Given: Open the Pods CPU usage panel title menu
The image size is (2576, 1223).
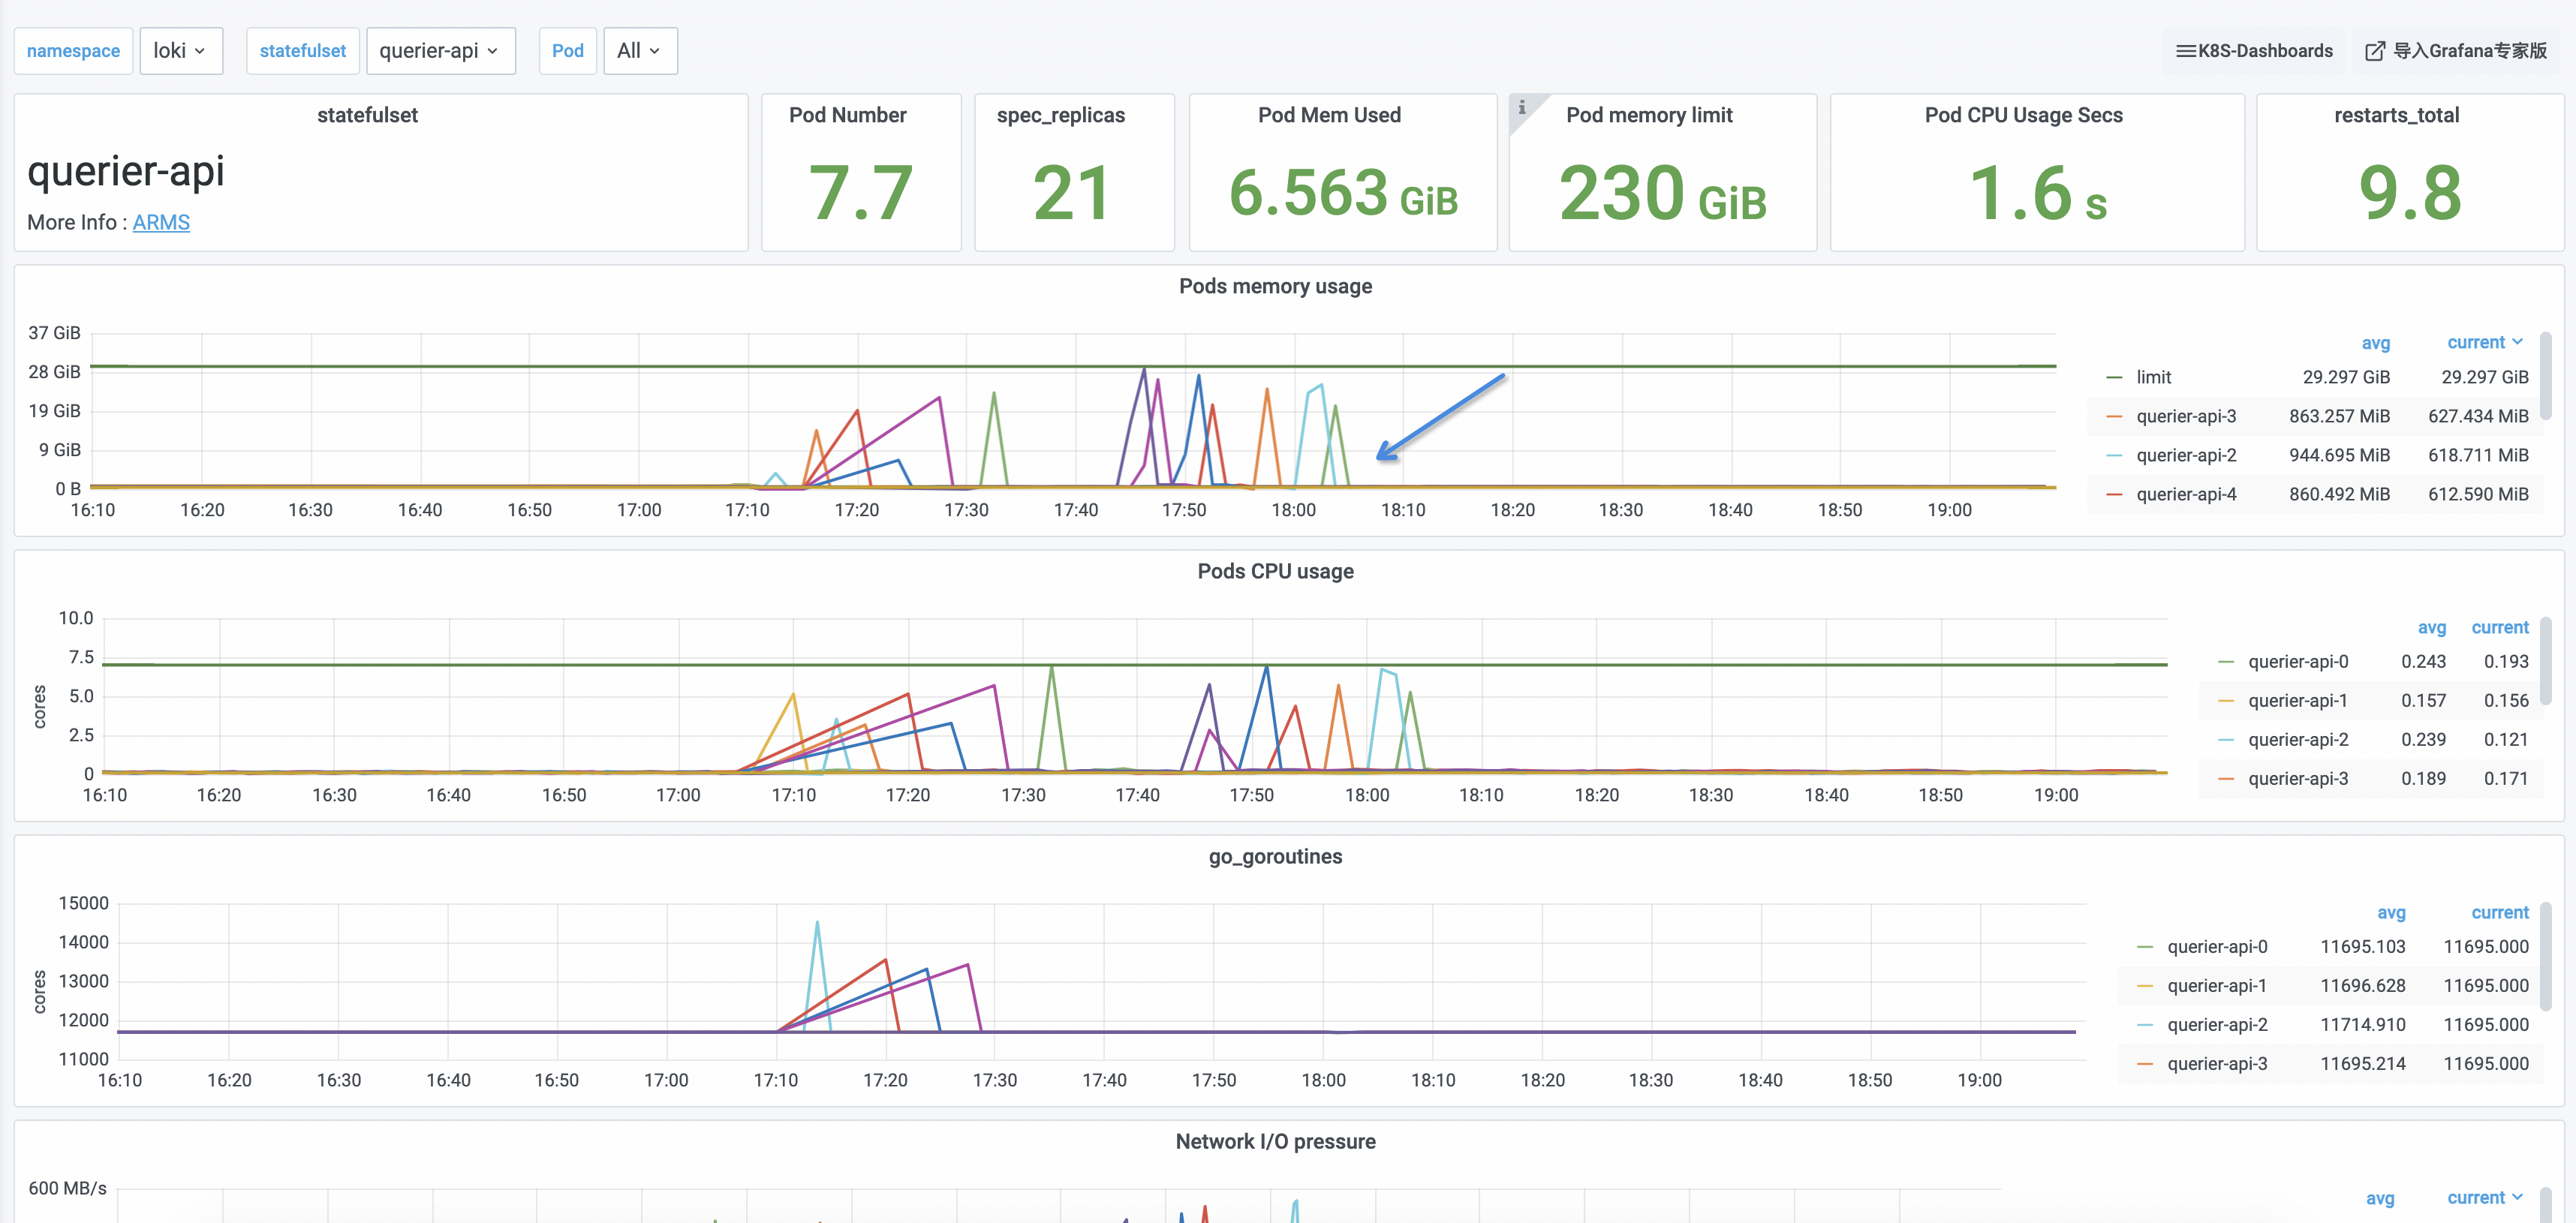Looking at the screenshot, I should click(1275, 571).
